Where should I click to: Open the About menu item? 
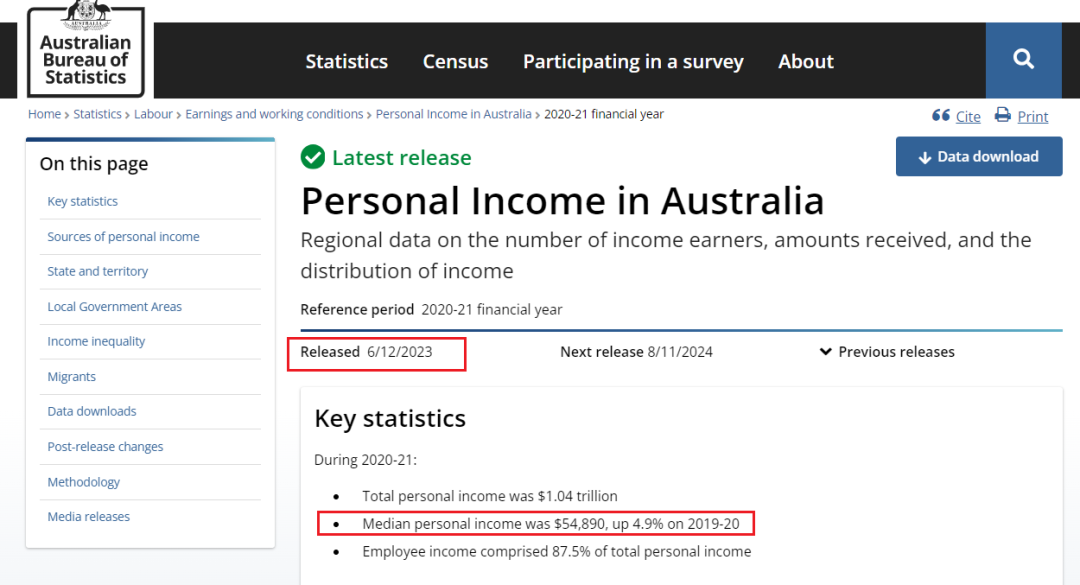click(805, 61)
